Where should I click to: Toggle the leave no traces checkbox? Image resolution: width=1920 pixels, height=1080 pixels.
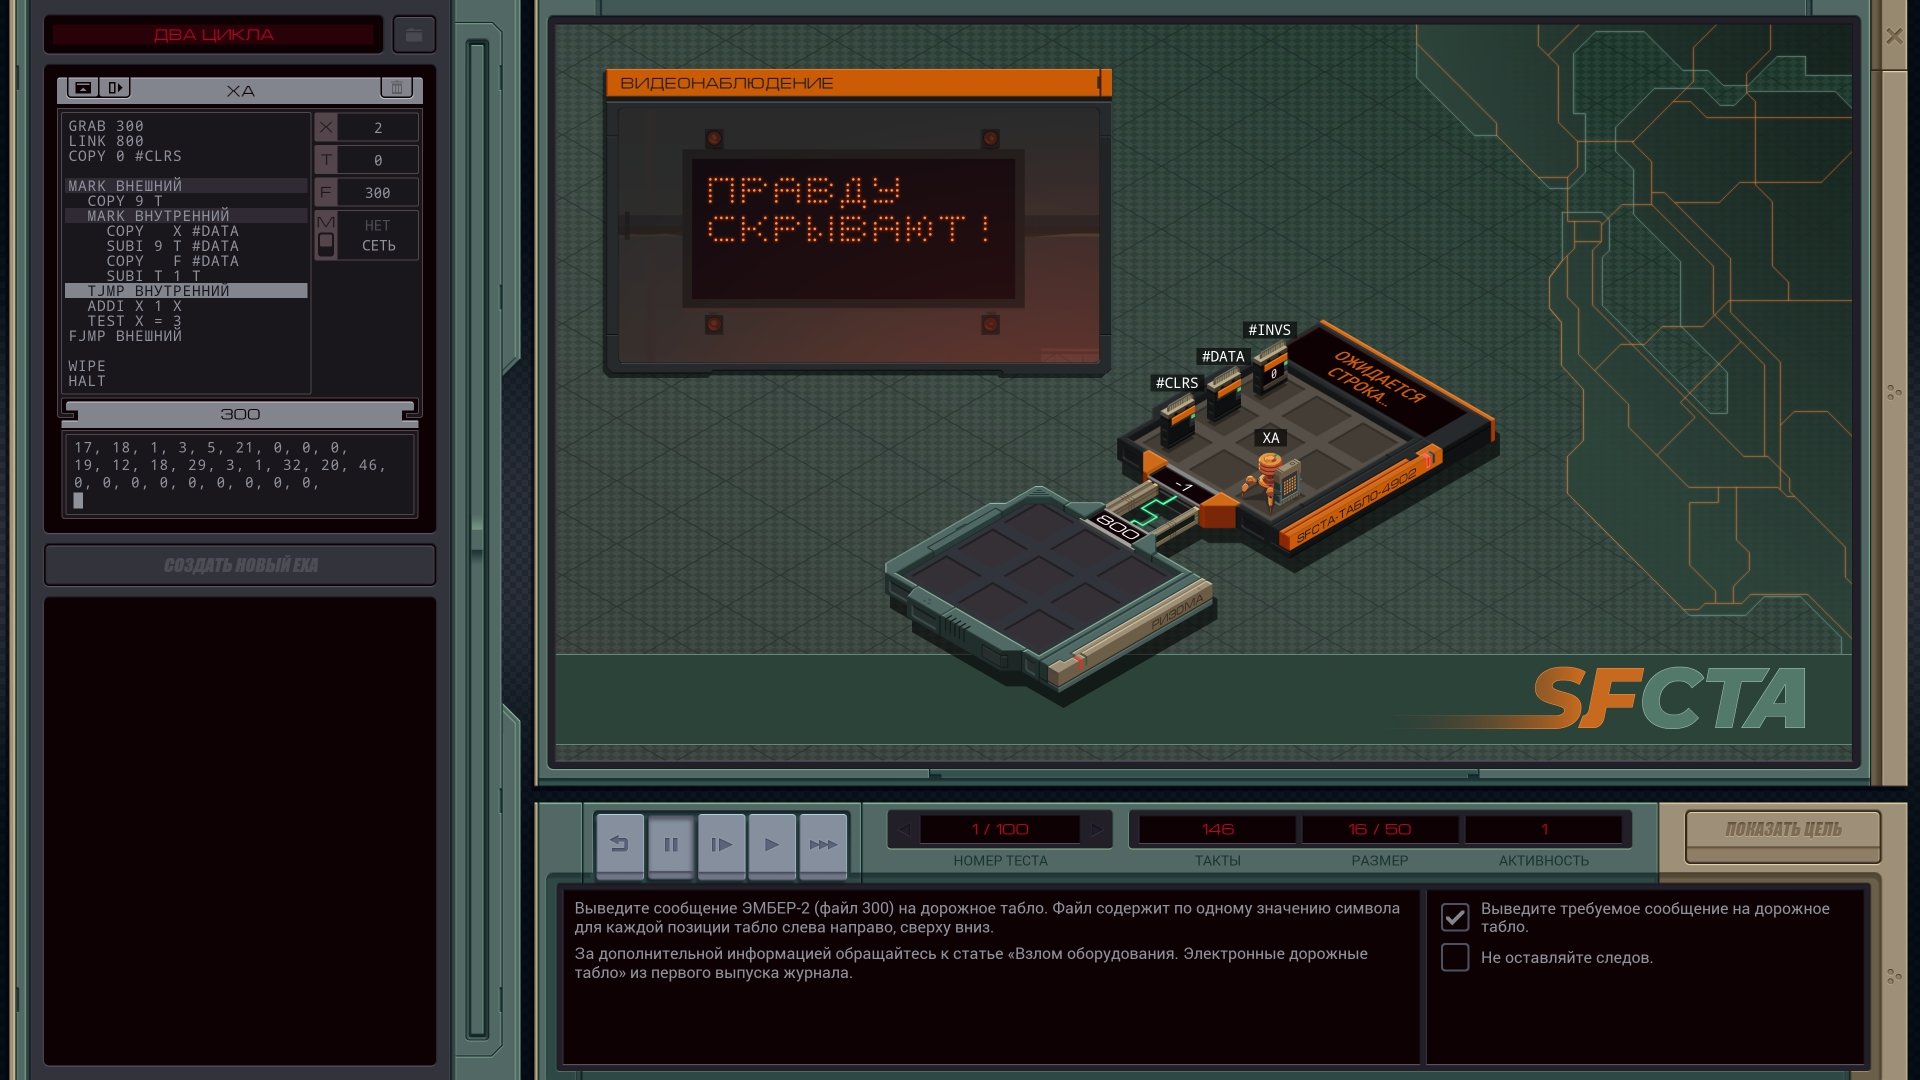(x=1455, y=957)
